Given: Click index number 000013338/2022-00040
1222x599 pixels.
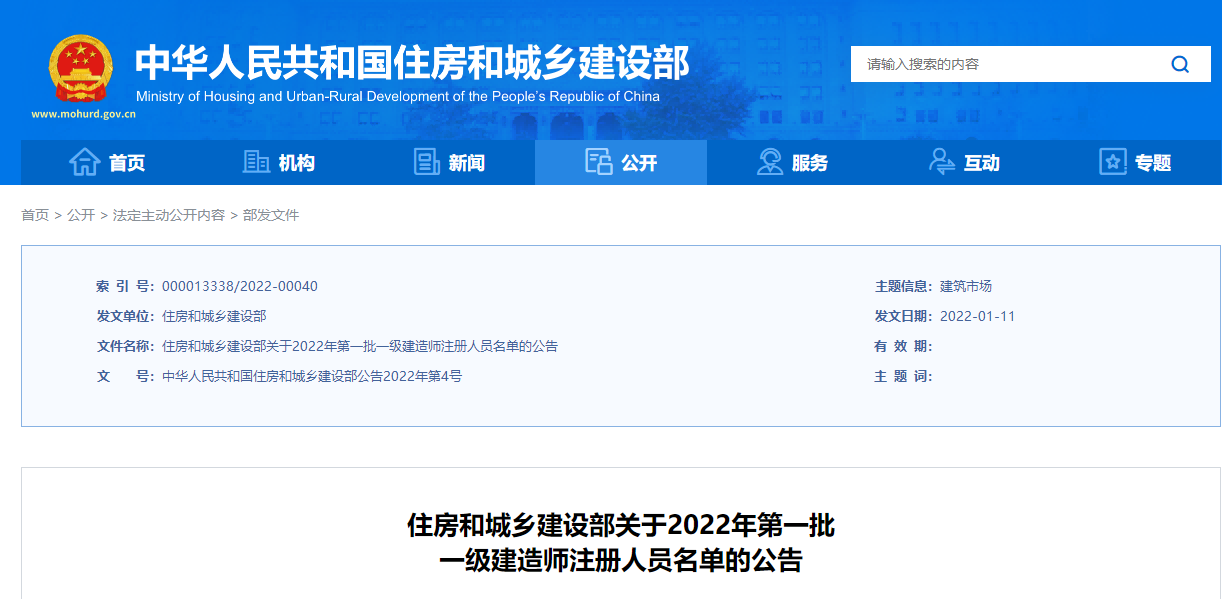Looking at the screenshot, I should pyautogui.click(x=240, y=286).
